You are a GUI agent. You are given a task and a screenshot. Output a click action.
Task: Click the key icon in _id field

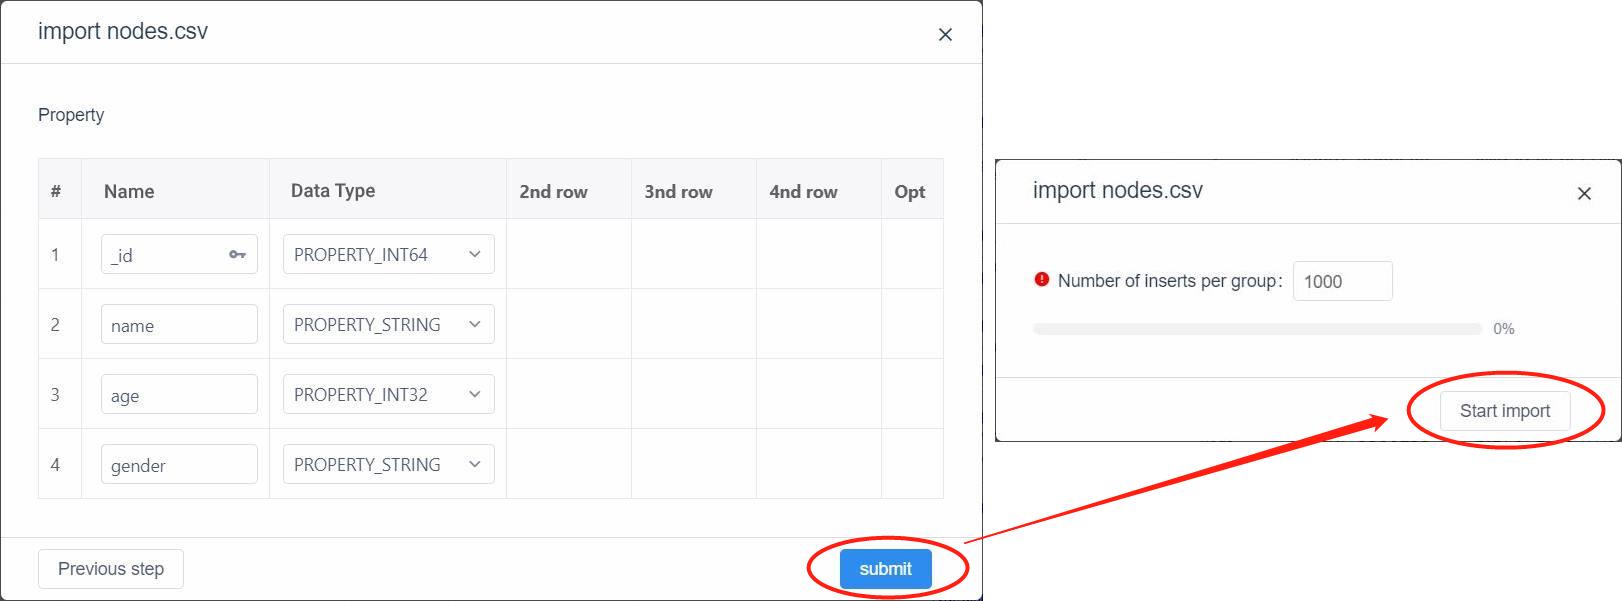tap(237, 255)
